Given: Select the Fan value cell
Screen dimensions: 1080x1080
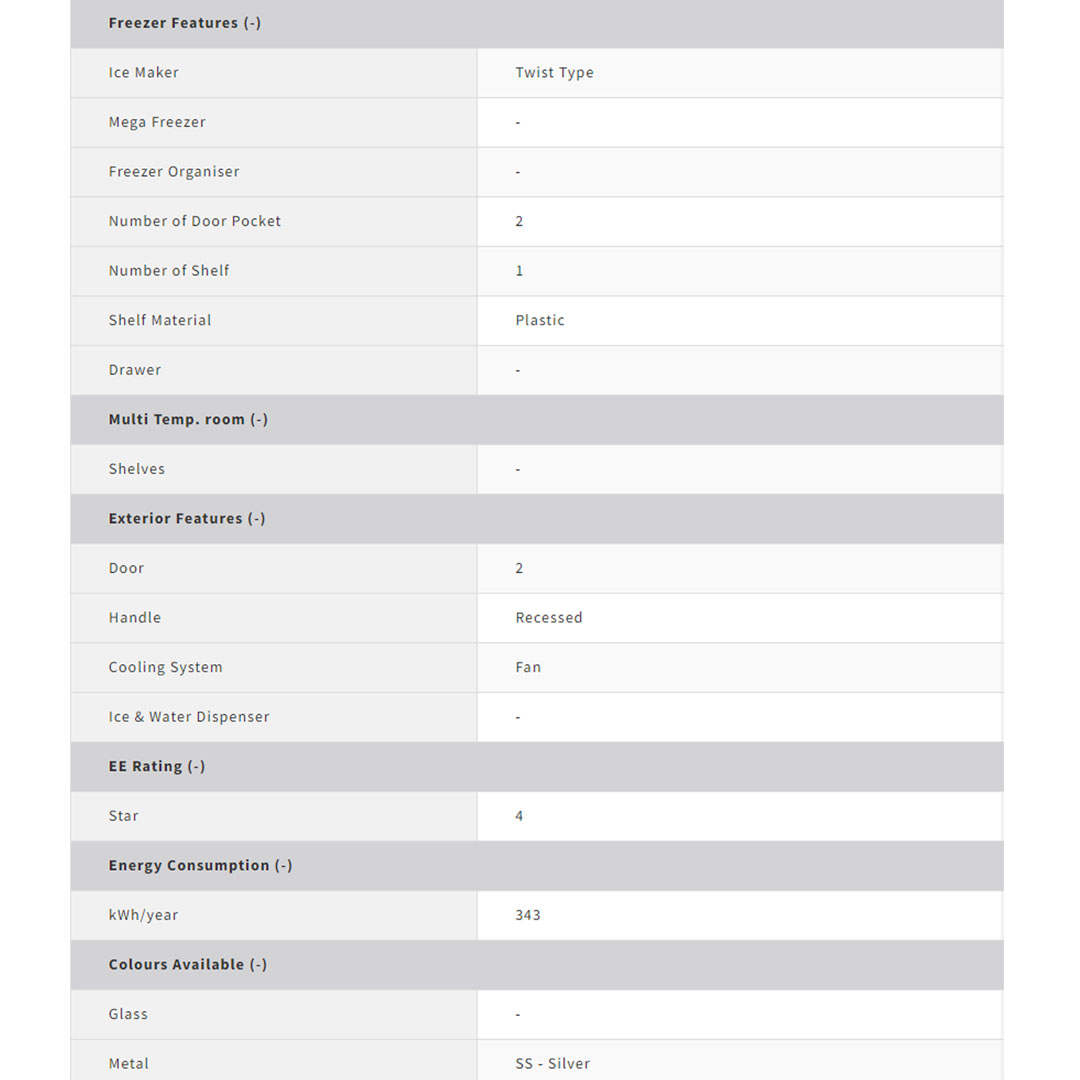Looking at the screenshot, I should [x=528, y=668].
